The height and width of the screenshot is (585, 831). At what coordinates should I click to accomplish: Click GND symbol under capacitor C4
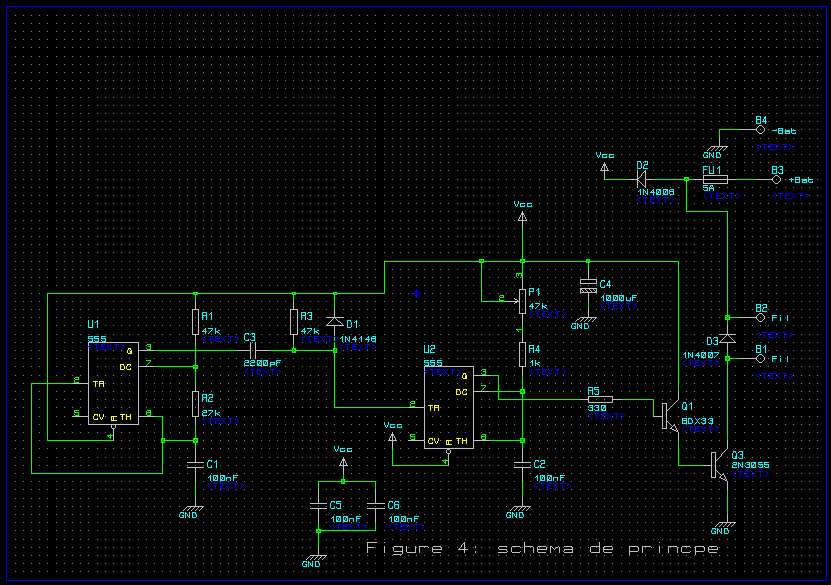[x=588, y=320]
